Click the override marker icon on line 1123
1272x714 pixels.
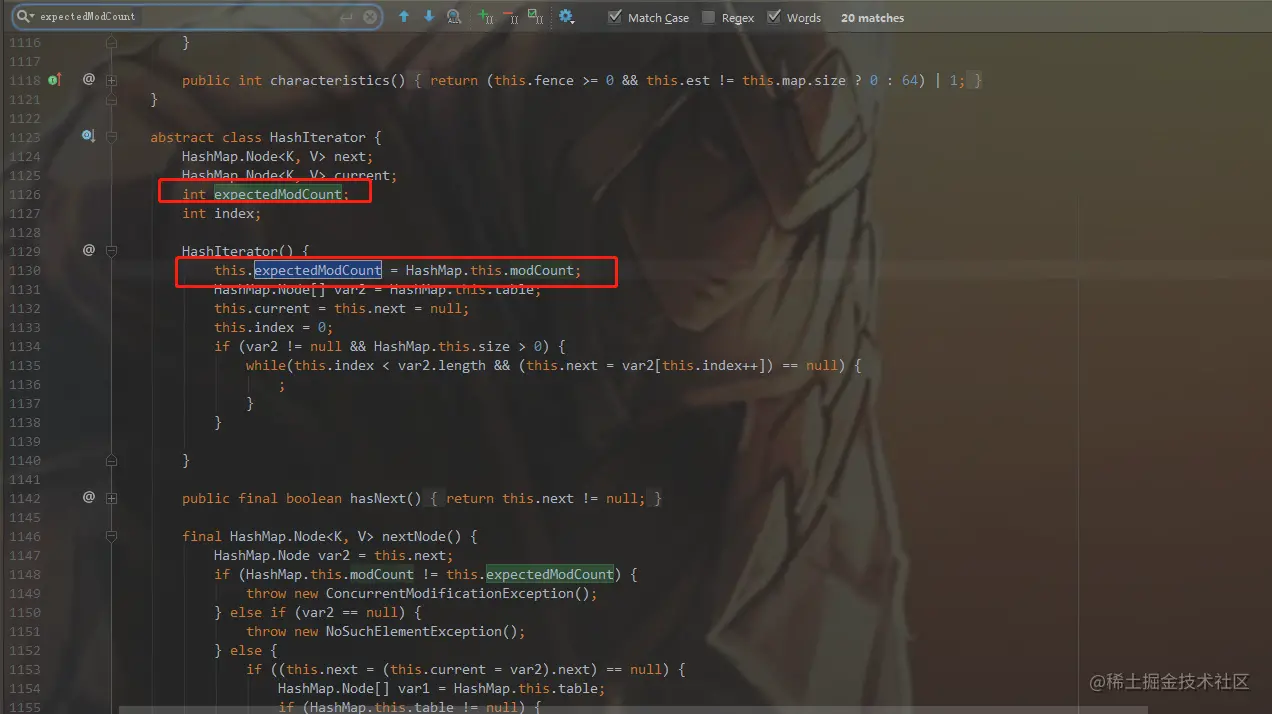point(88,136)
